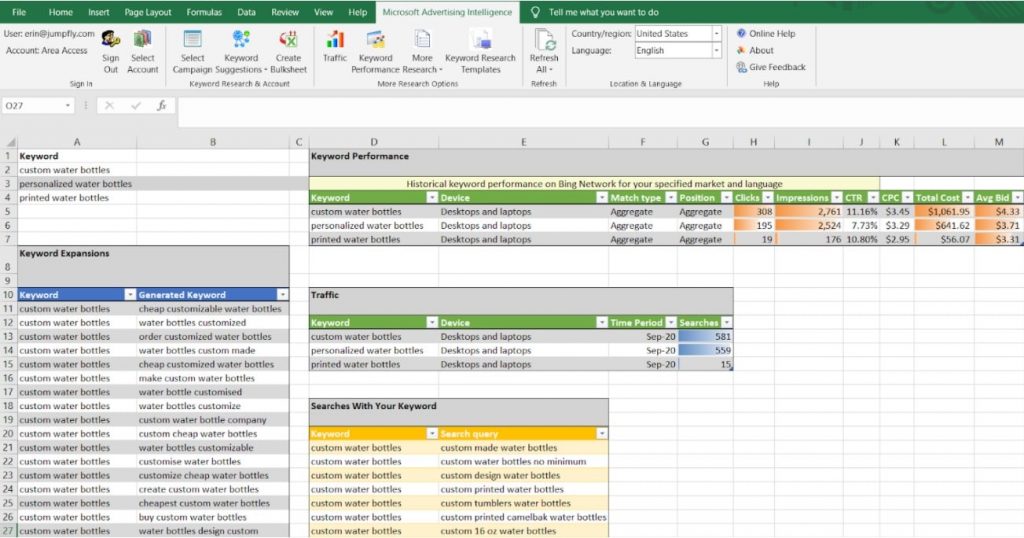Click the Create Bulksheet icon
The width and height of the screenshot is (1024, 538).
point(288,40)
